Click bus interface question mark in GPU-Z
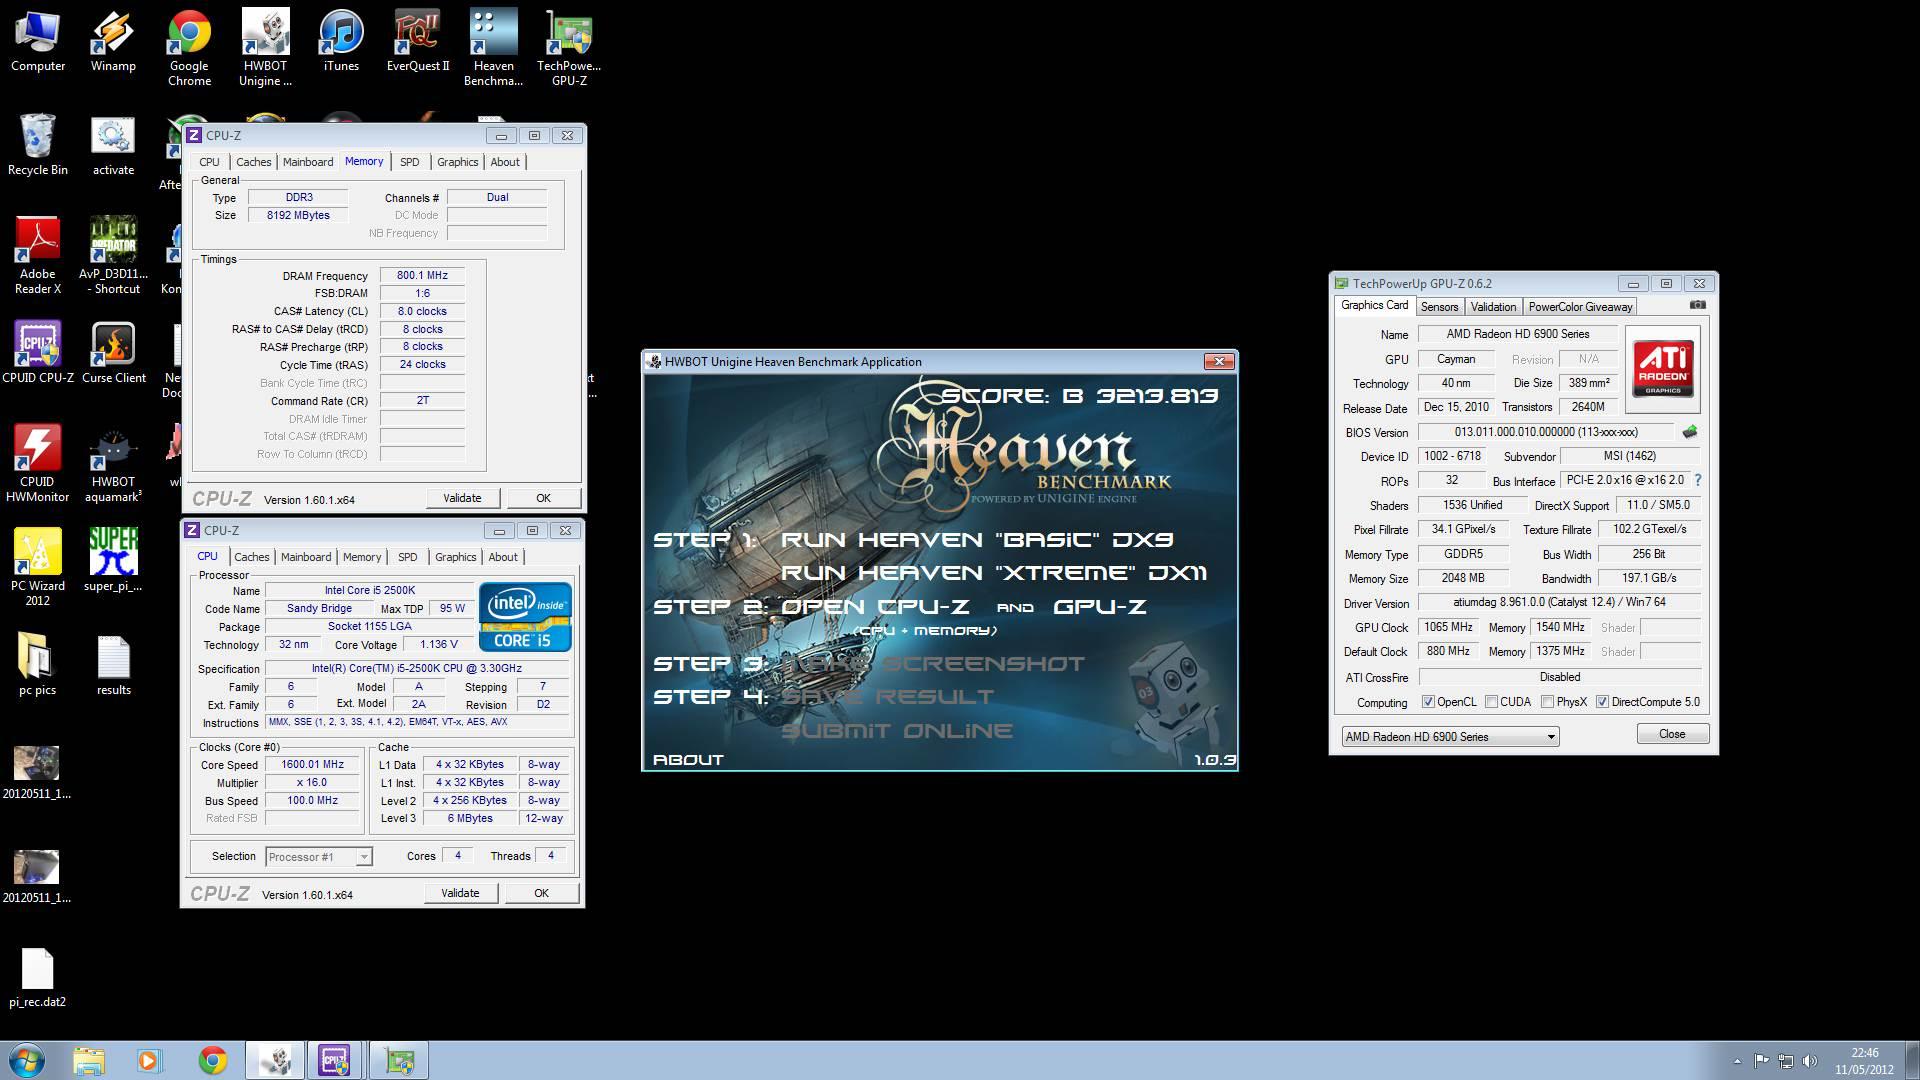 tap(1698, 480)
